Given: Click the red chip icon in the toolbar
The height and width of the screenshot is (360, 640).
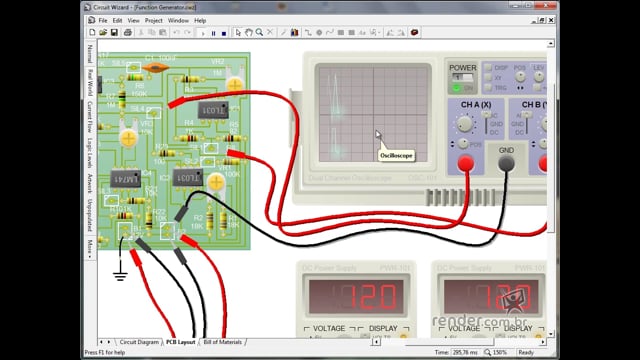Looking at the screenshot, I should point(414,33).
